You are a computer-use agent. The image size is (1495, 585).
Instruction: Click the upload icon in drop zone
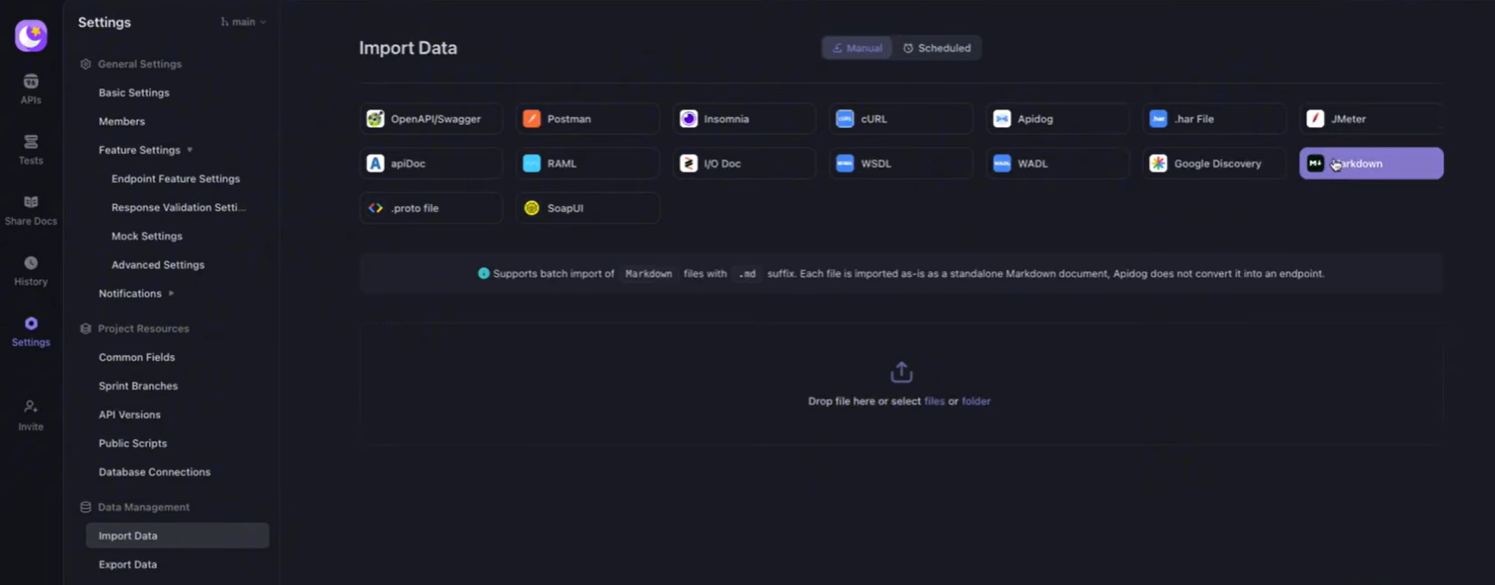click(901, 372)
